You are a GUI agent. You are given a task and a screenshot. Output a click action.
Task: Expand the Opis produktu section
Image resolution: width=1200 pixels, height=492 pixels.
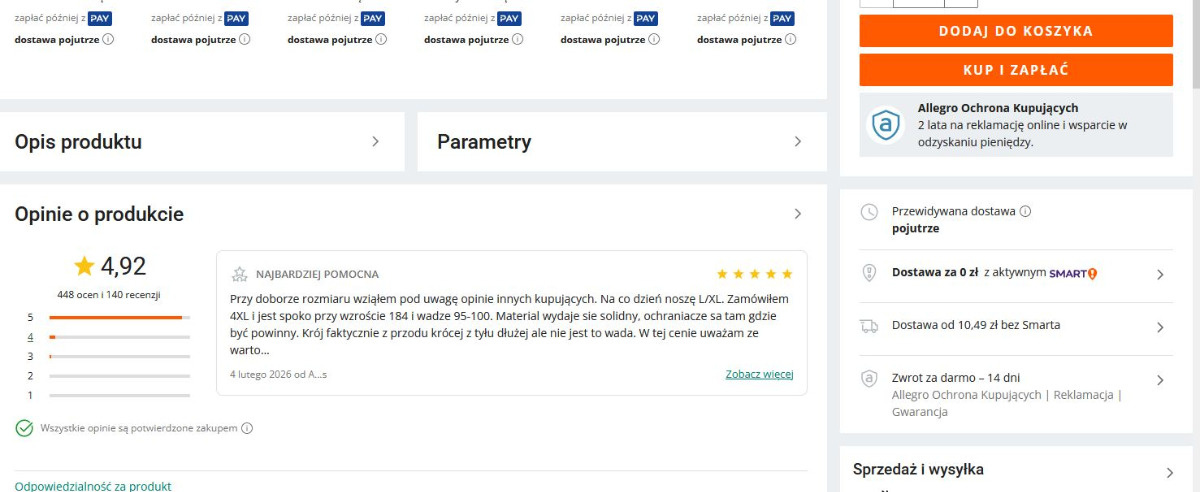pos(375,142)
